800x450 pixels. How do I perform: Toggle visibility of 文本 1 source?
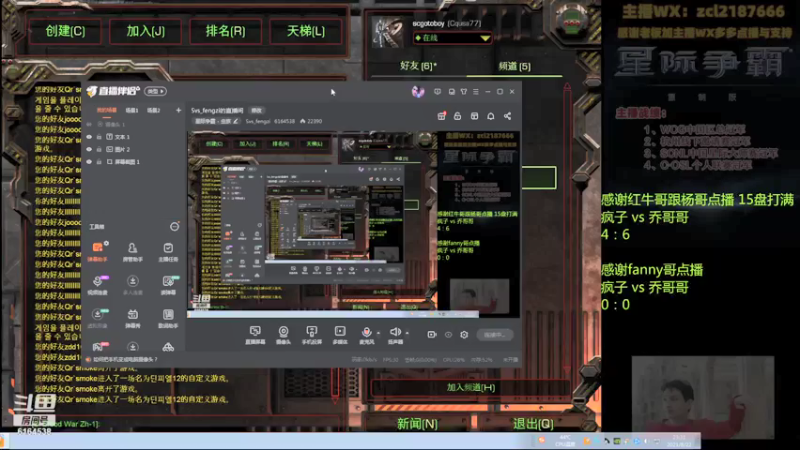89,137
